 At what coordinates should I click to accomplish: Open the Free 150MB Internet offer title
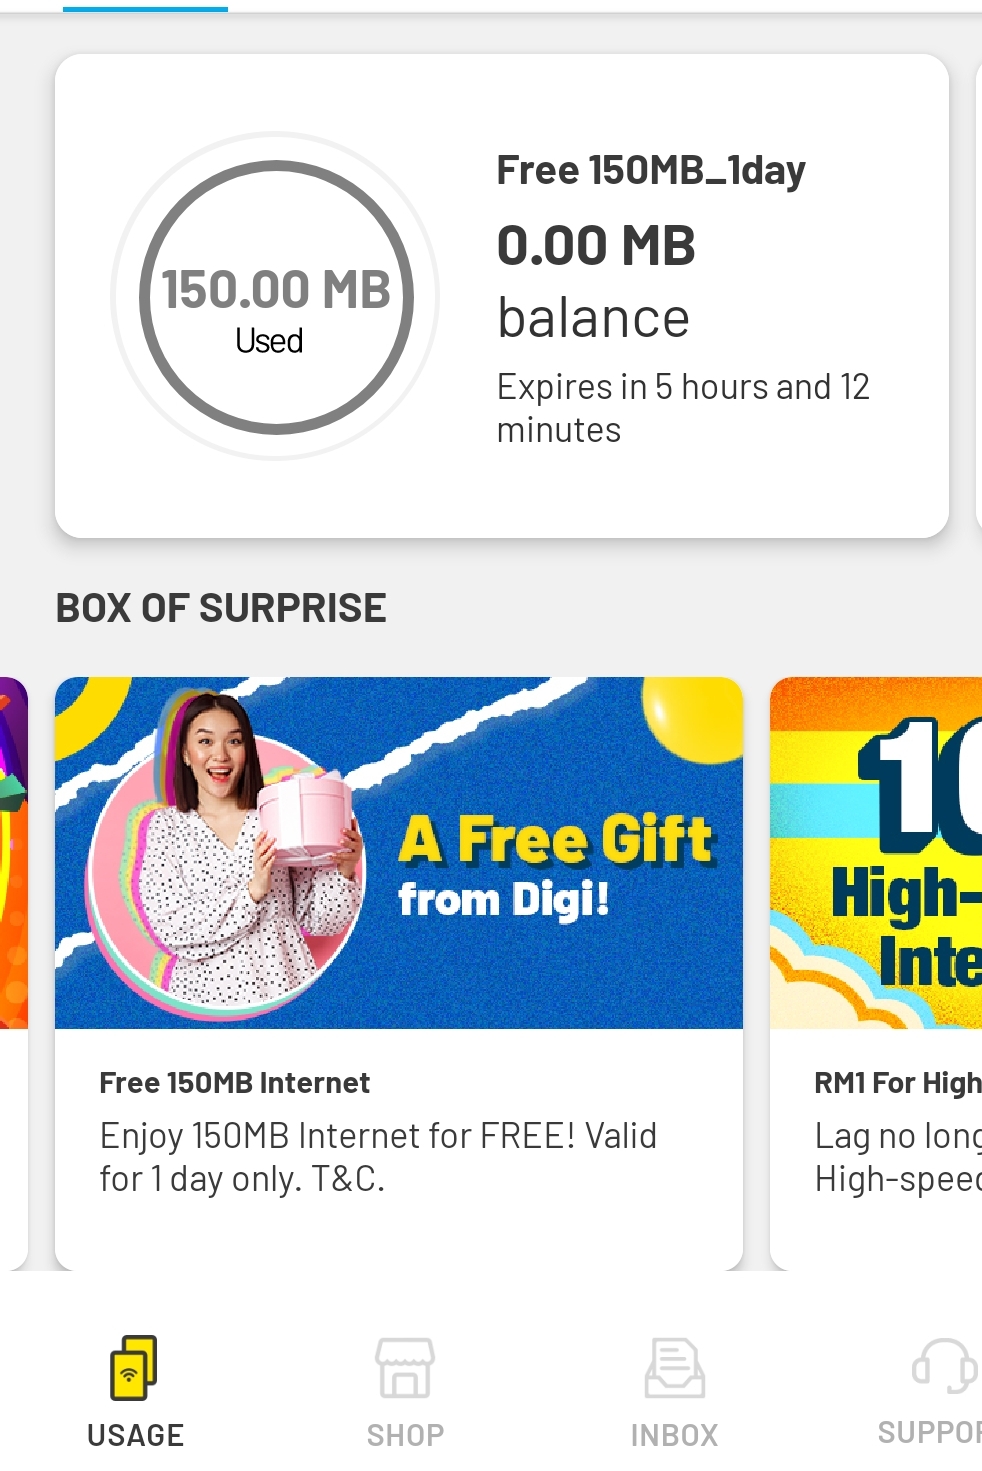[235, 1083]
